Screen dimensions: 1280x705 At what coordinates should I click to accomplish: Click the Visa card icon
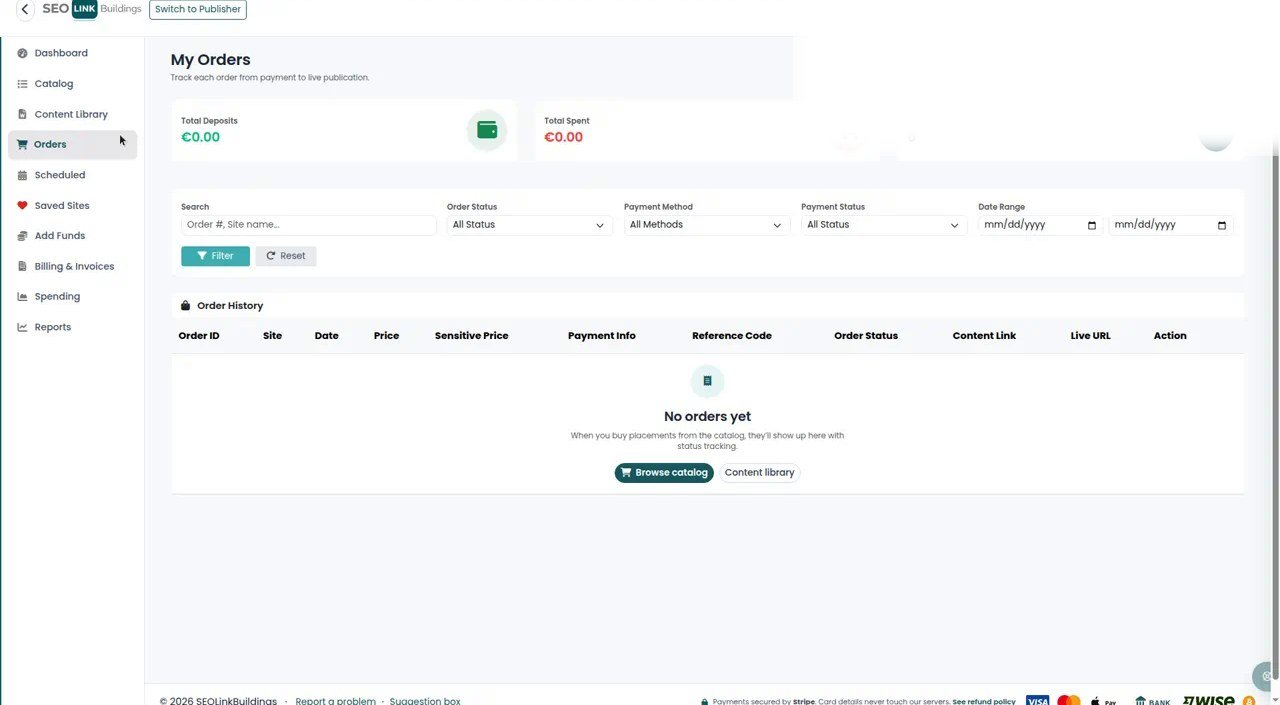[x=1037, y=701]
